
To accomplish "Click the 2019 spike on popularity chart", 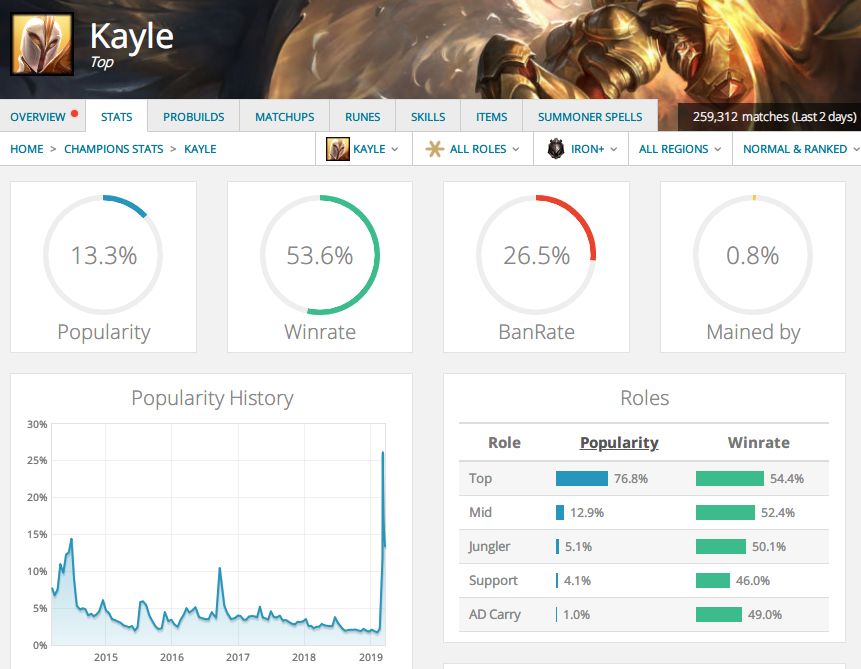I will tap(383, 453).
